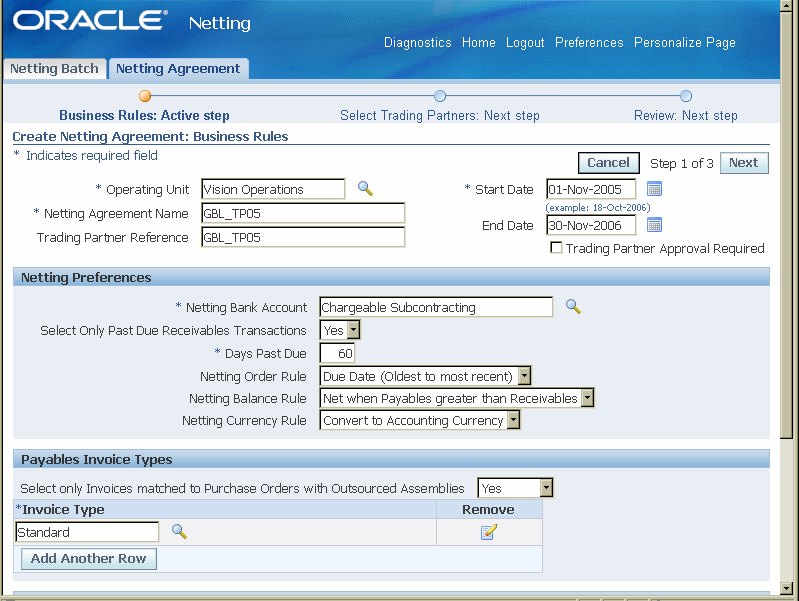Image resolution: width=799 pixels, height=601 pixels.
Task: Open the Outsourced Assemblies Yes dropdown
Action: [515, 488]
